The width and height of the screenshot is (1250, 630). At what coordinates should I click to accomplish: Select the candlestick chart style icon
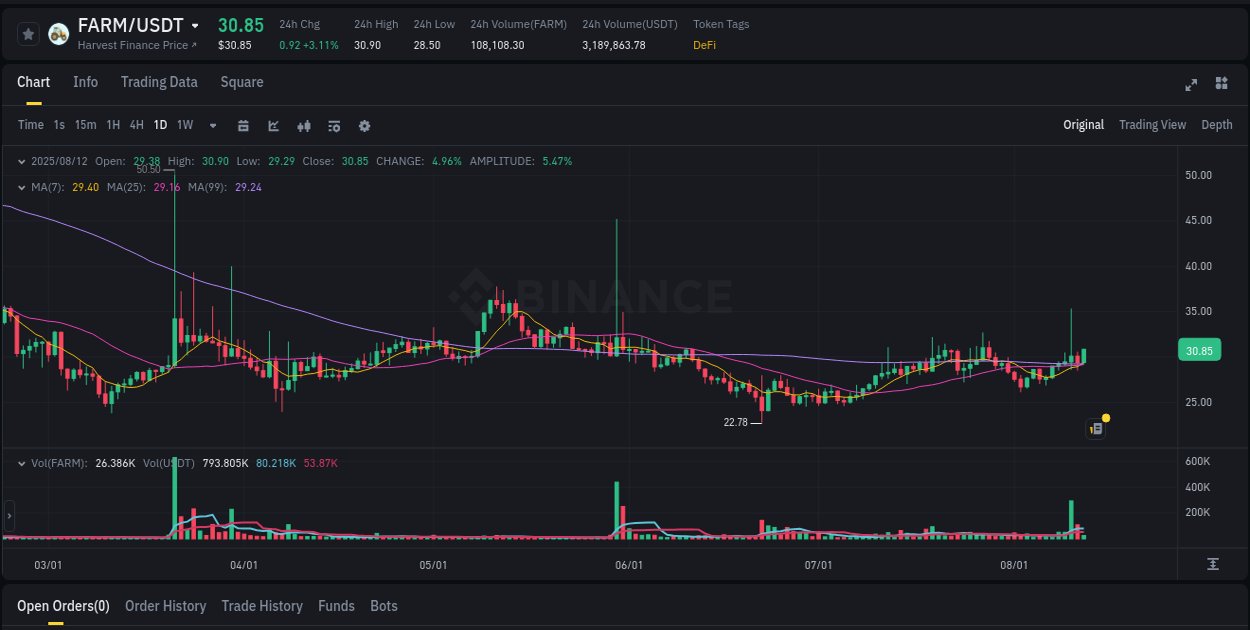pos(304,126)
